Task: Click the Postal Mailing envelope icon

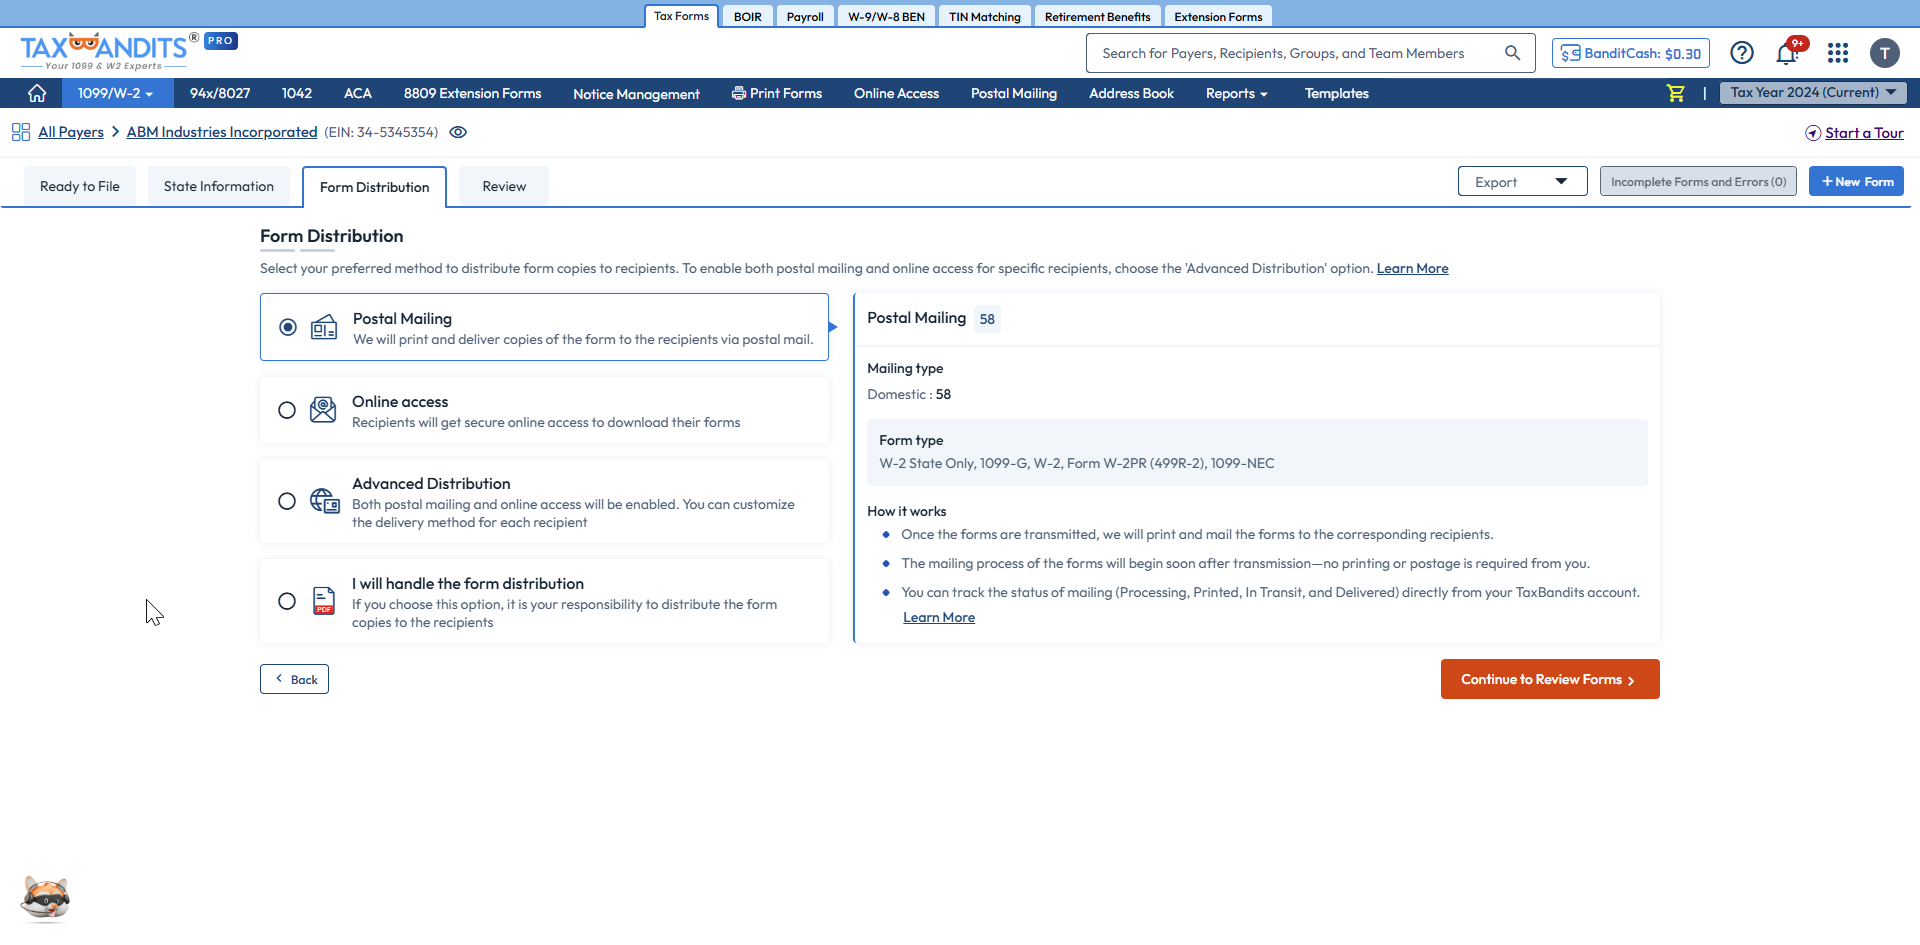Action: pos(324,327)
